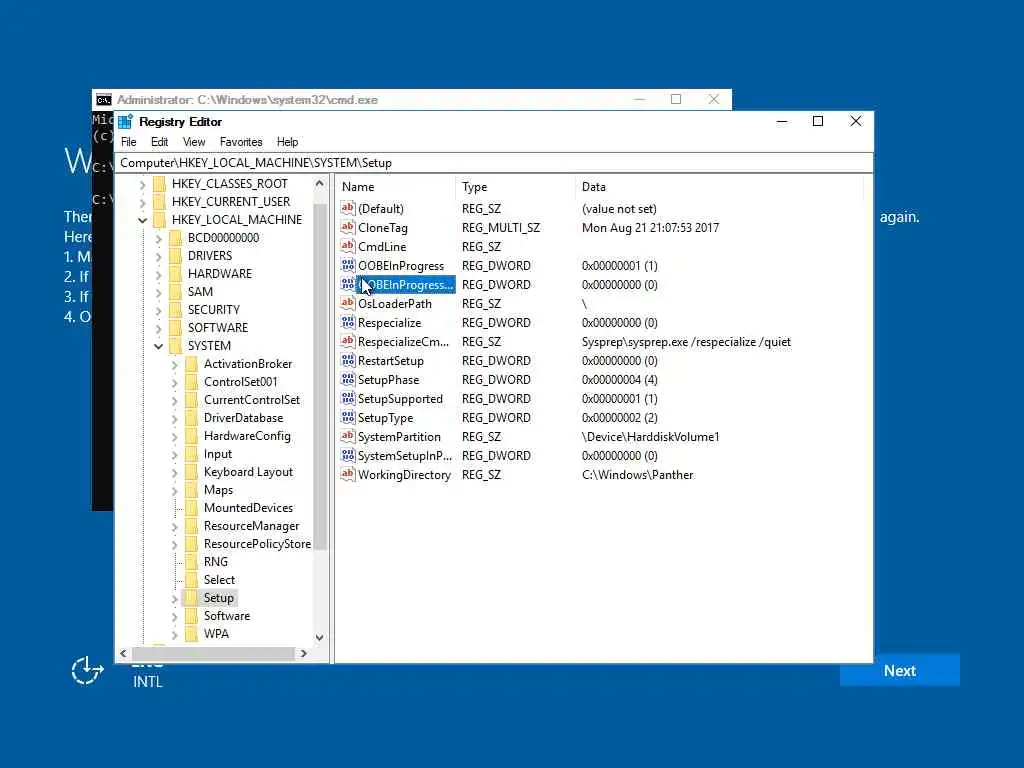This screenshot has width=1024, height=768.
Task: Click the RespecializeCm... value name
Action: pyautogui.click(x=404, y=342)
